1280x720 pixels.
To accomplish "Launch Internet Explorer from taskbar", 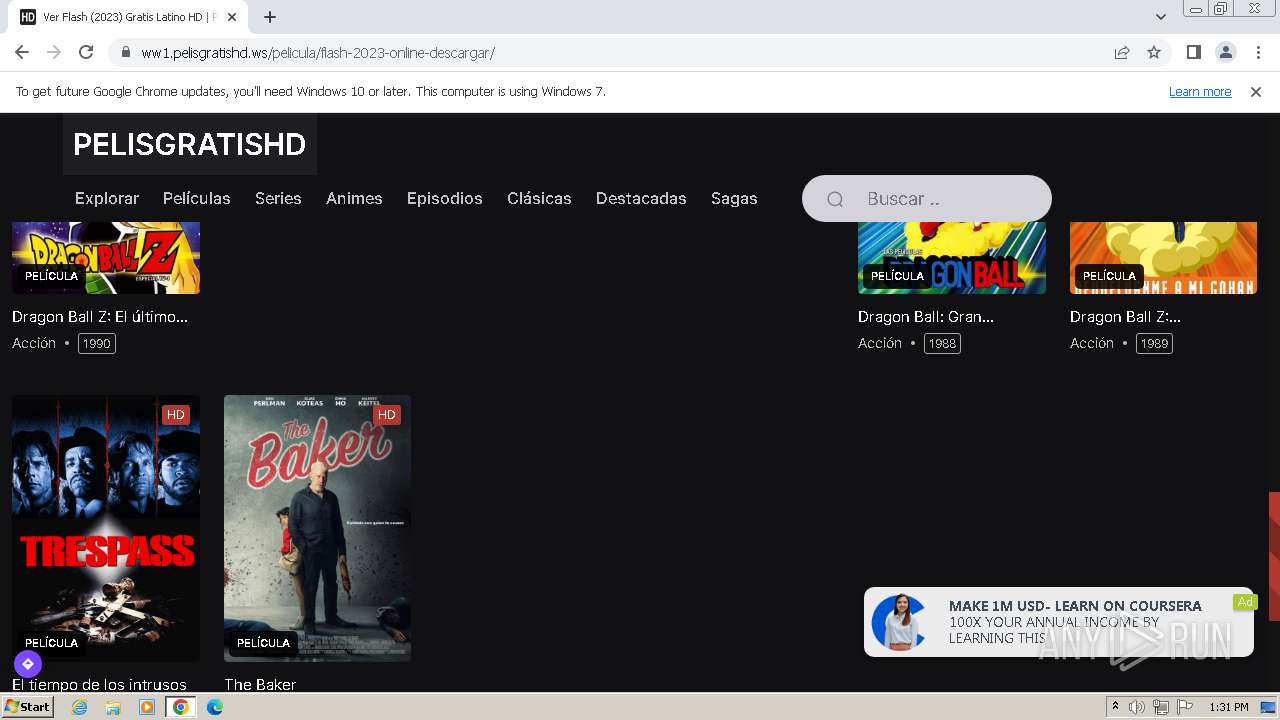I will click(80, 707).
